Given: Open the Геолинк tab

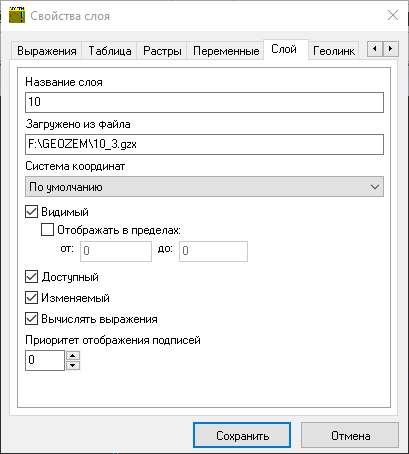Looking at the screenshot, I should tap(334, 51).
